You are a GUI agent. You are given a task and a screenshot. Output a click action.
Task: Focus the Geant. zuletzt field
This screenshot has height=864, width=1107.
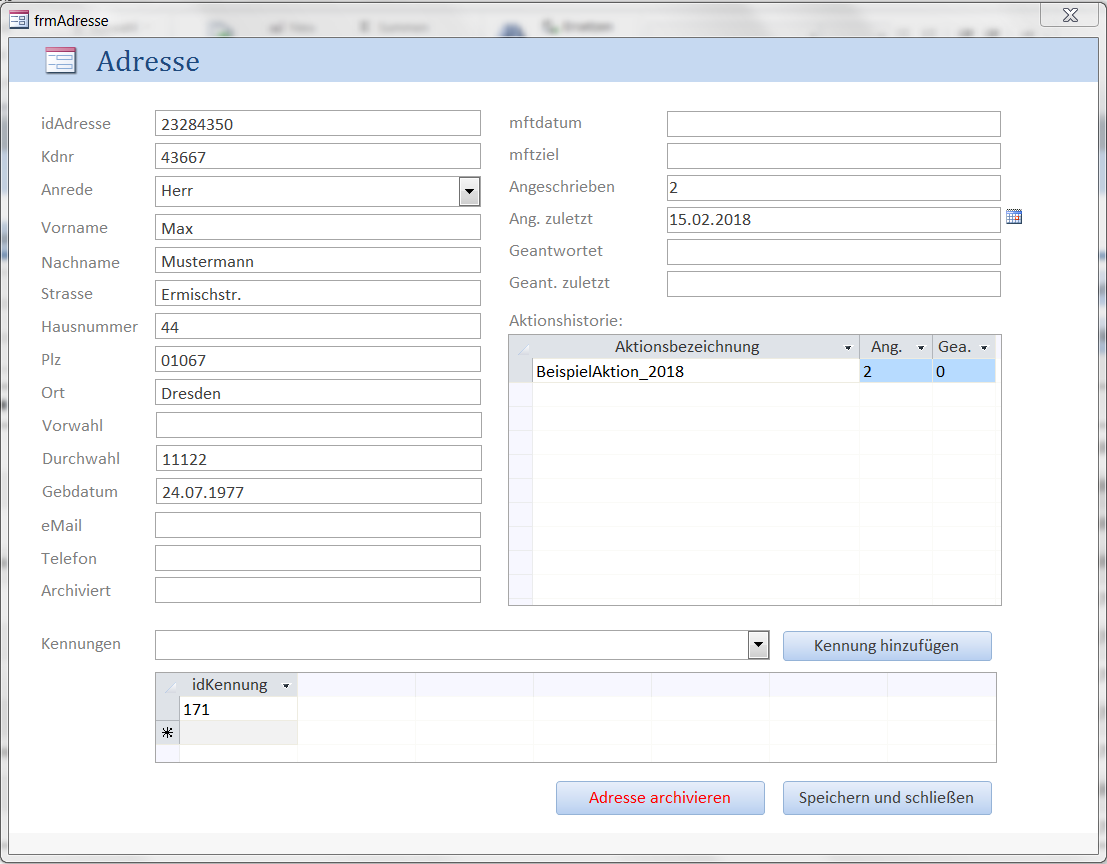[834, 284]
